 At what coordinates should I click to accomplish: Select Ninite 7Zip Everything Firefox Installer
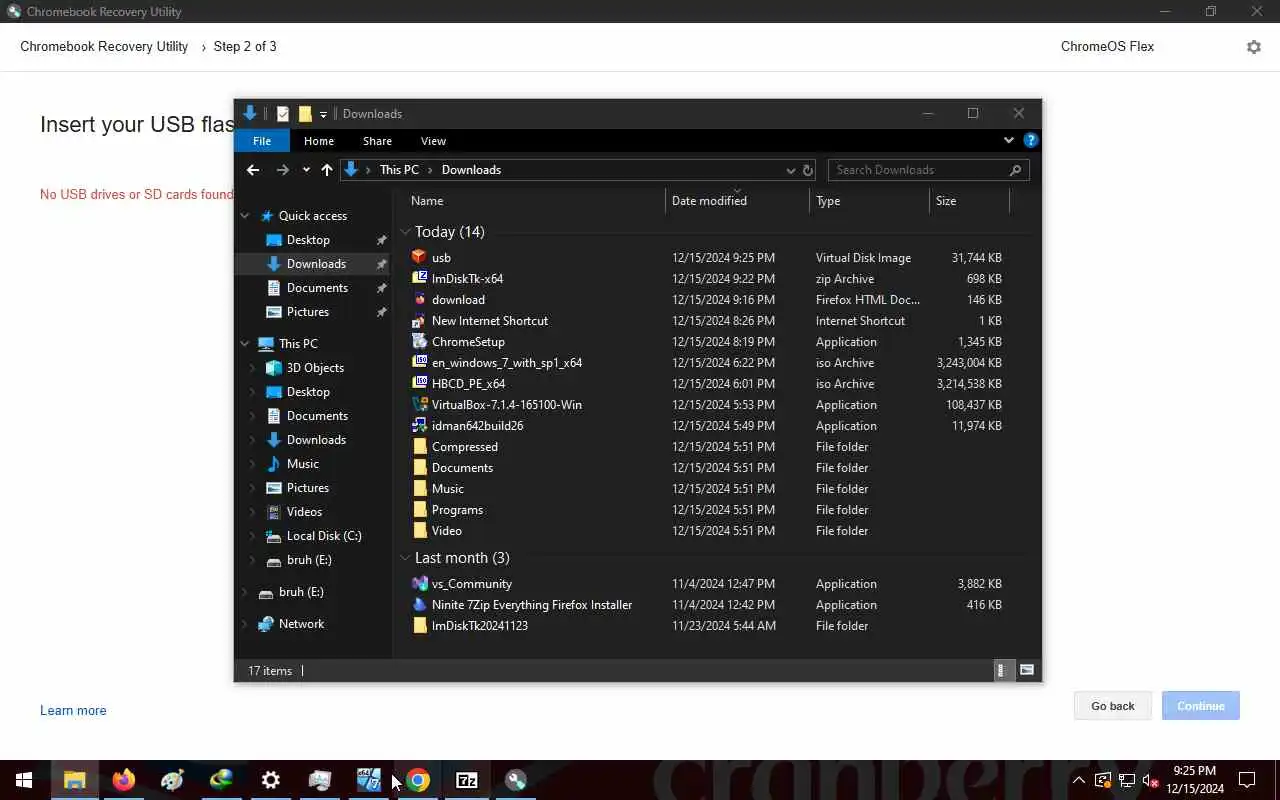[706, 605]
